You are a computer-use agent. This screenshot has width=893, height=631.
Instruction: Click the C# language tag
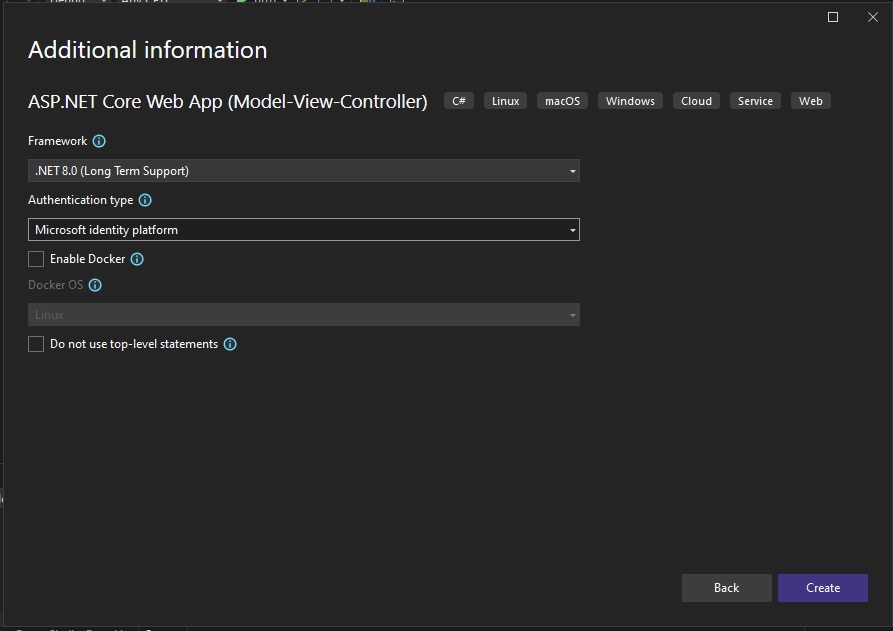(458, 101)
